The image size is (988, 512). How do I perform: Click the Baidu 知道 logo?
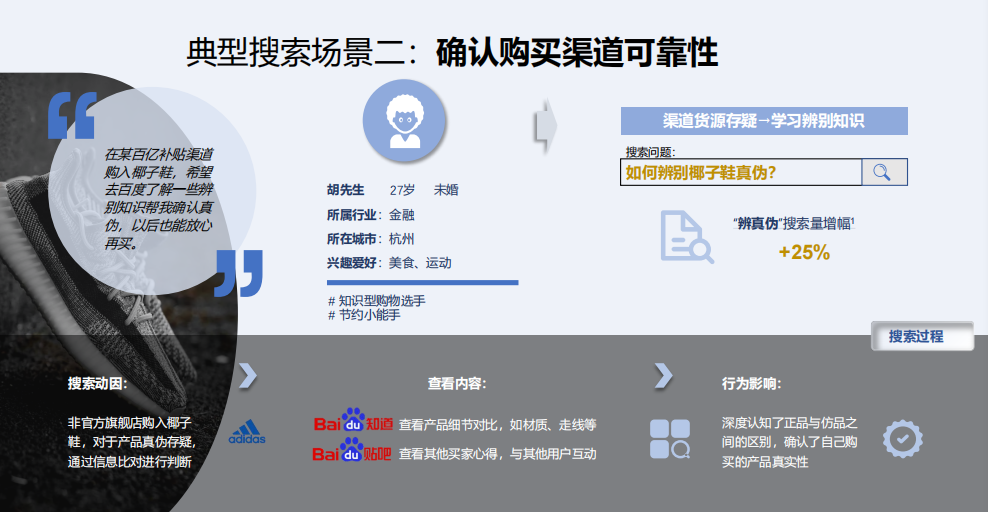point(353,421)
